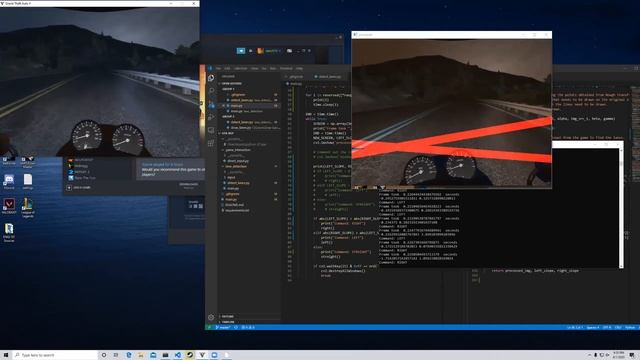Viewport: 640px width, 360px height.
Task: Click Downloads Manage in Steam window
Action: point(189,186)
